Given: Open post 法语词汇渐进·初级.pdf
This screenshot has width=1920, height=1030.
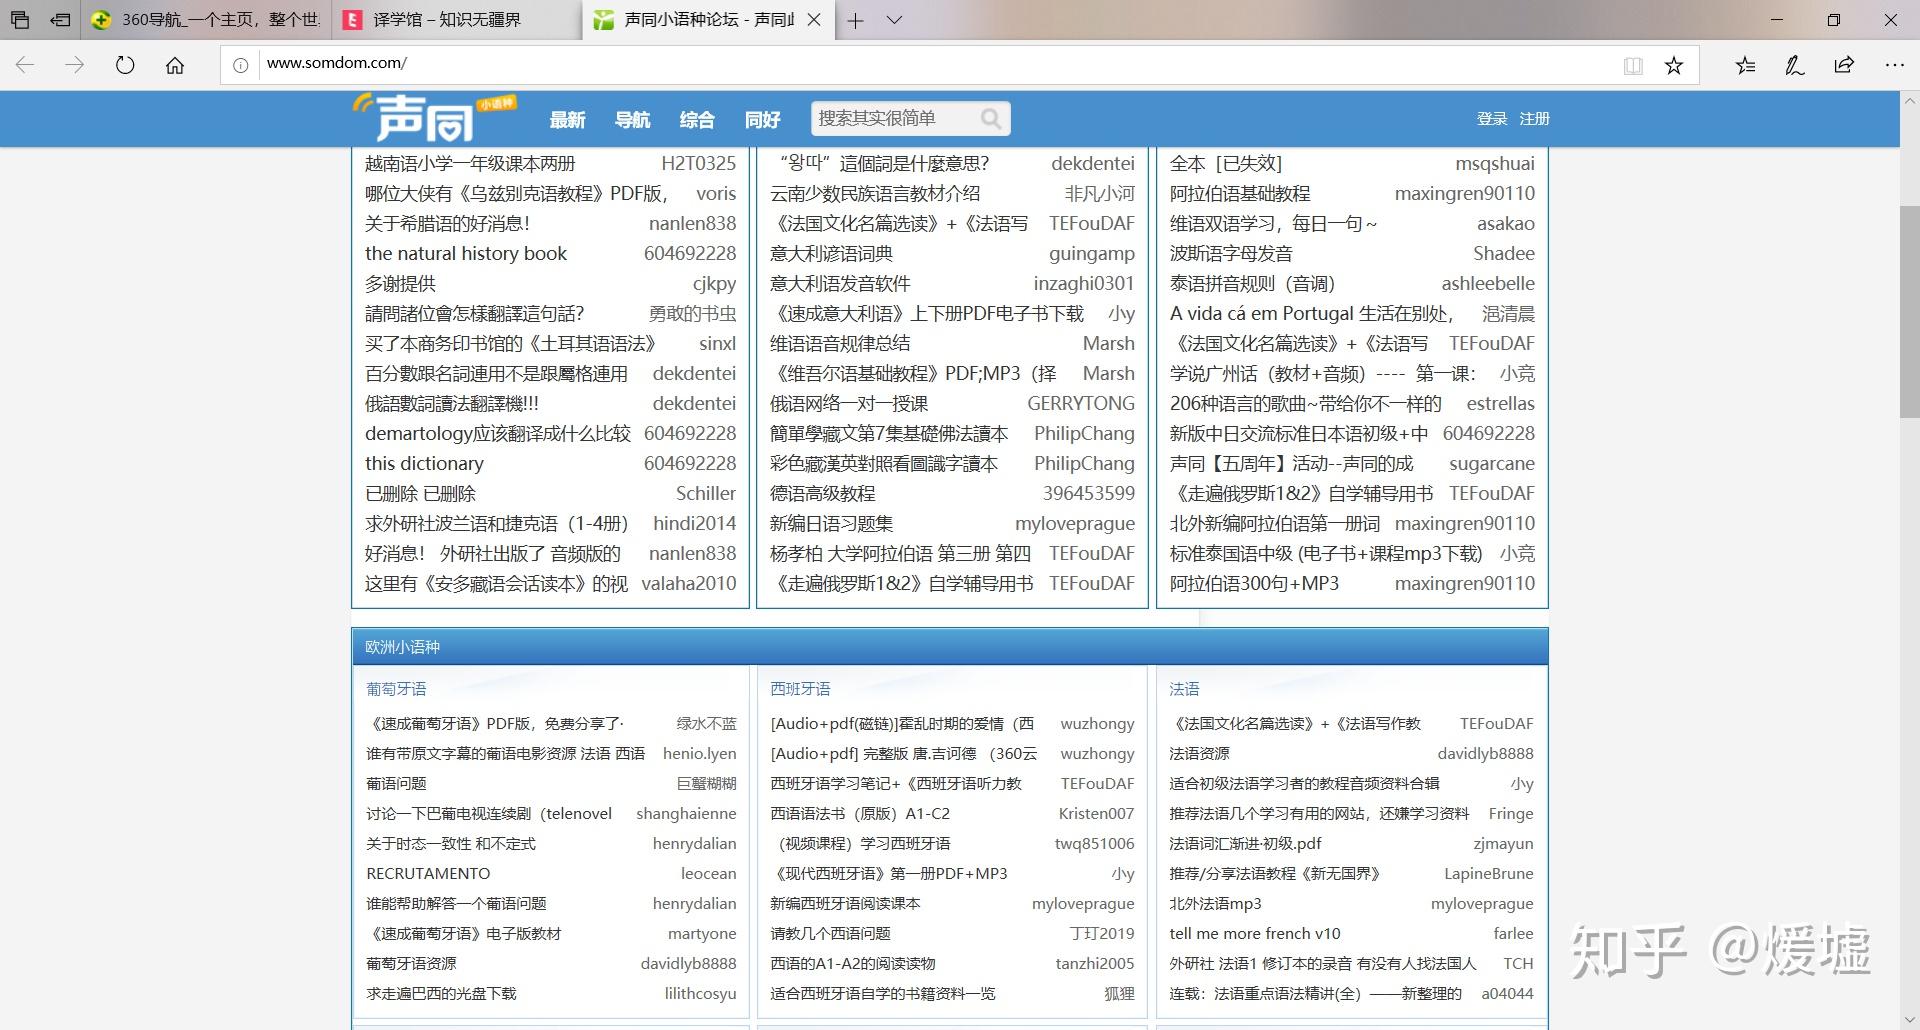Looking at the screenshot, I should click(x=1245, y=844).
